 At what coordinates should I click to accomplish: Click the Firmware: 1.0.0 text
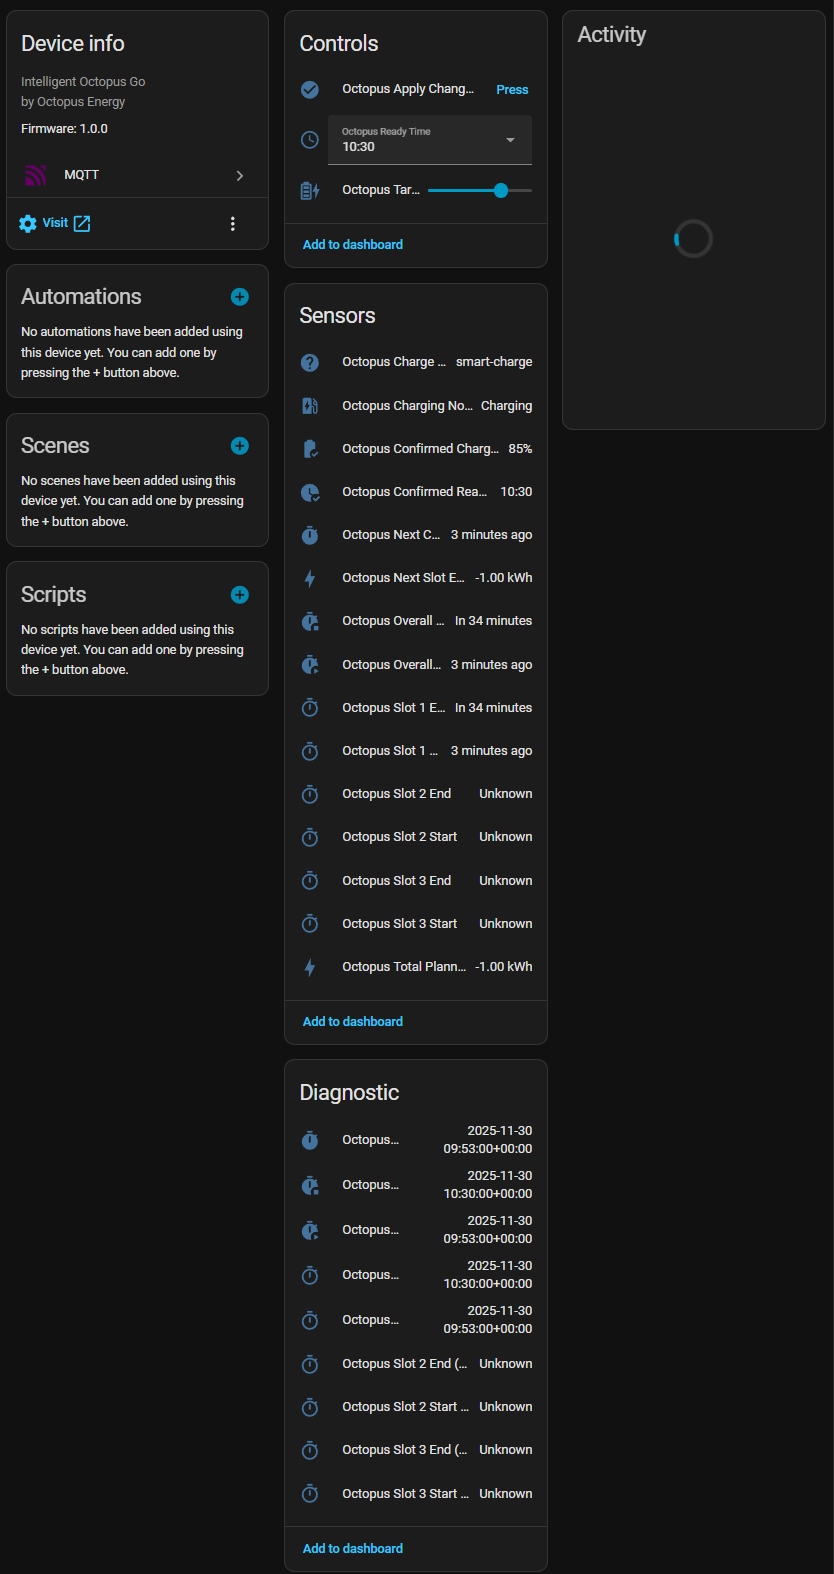click(x=64, y=129)
